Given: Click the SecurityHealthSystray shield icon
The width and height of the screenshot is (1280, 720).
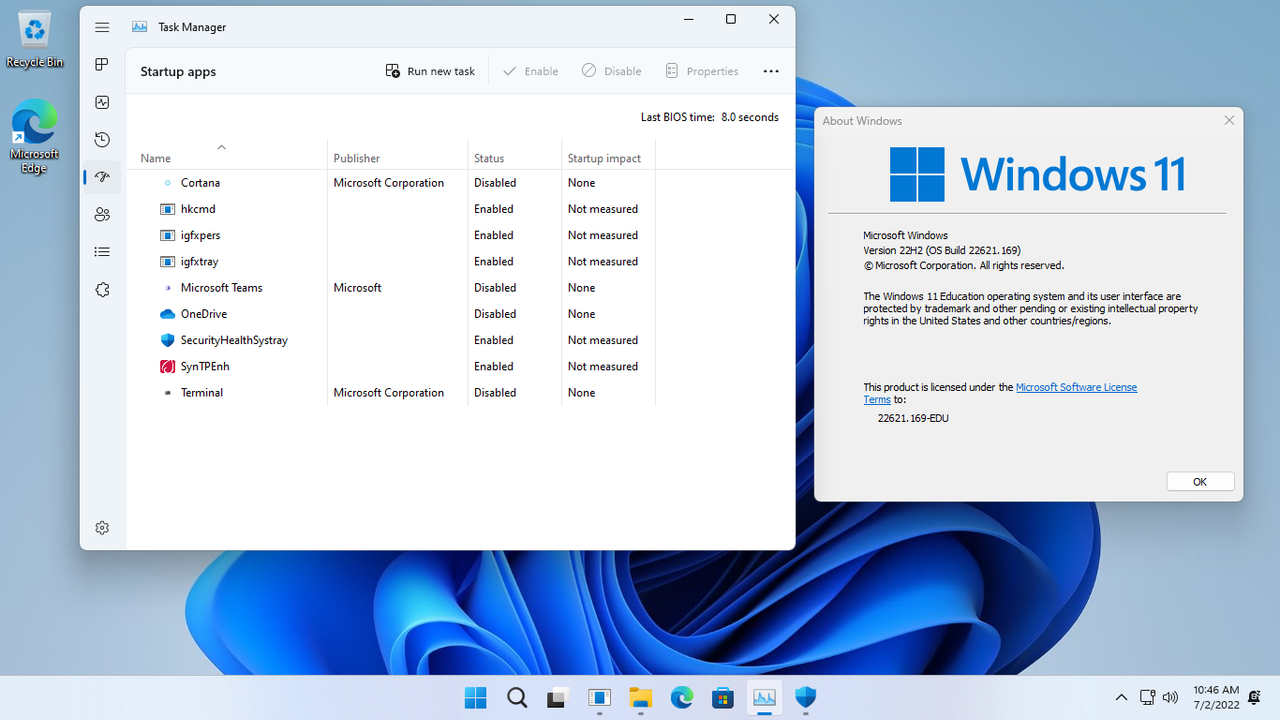Looking at the screenshot, I should (x=167, y=340).
